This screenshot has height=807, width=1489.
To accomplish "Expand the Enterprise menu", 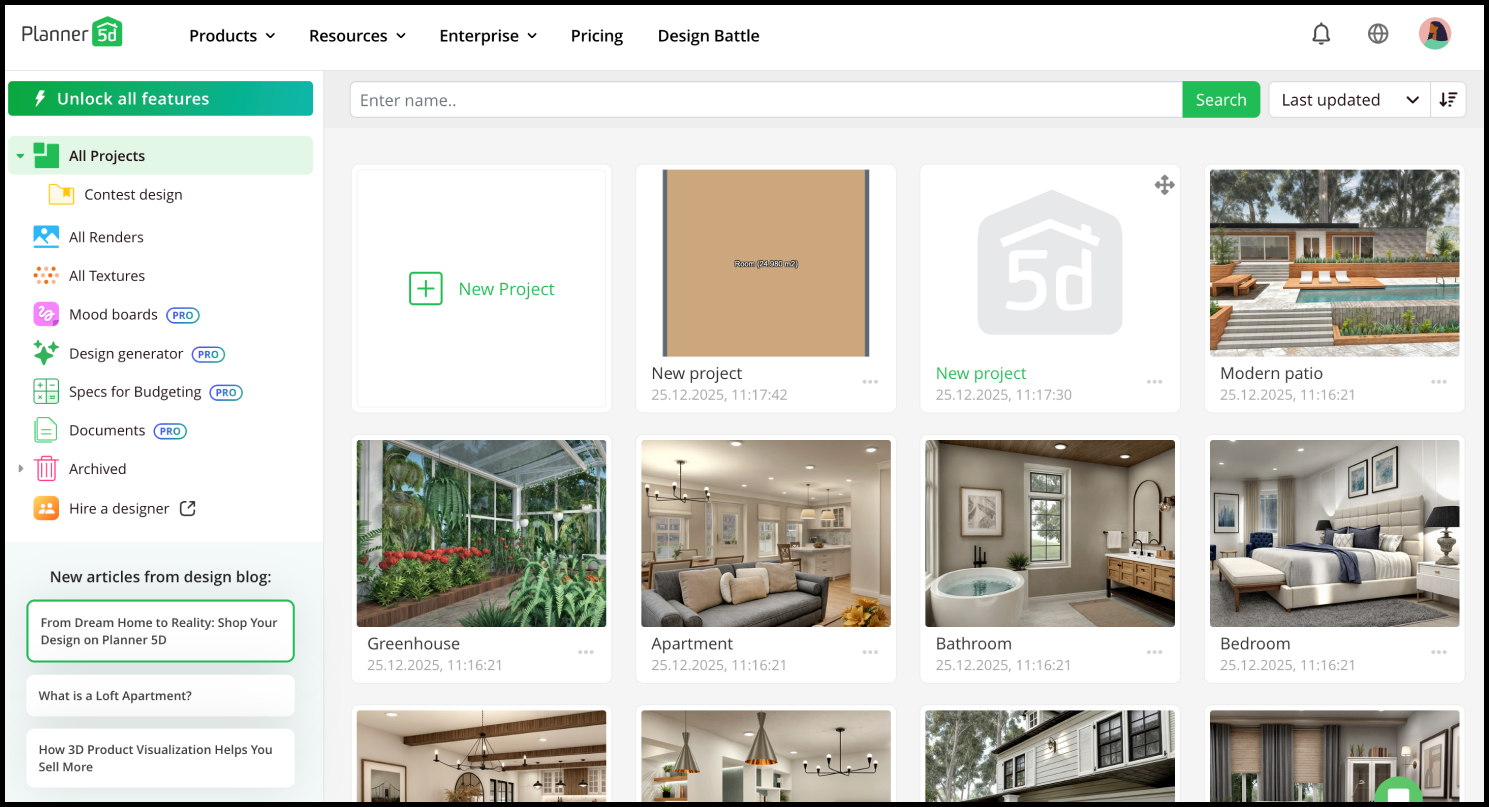I will [489, 36].
